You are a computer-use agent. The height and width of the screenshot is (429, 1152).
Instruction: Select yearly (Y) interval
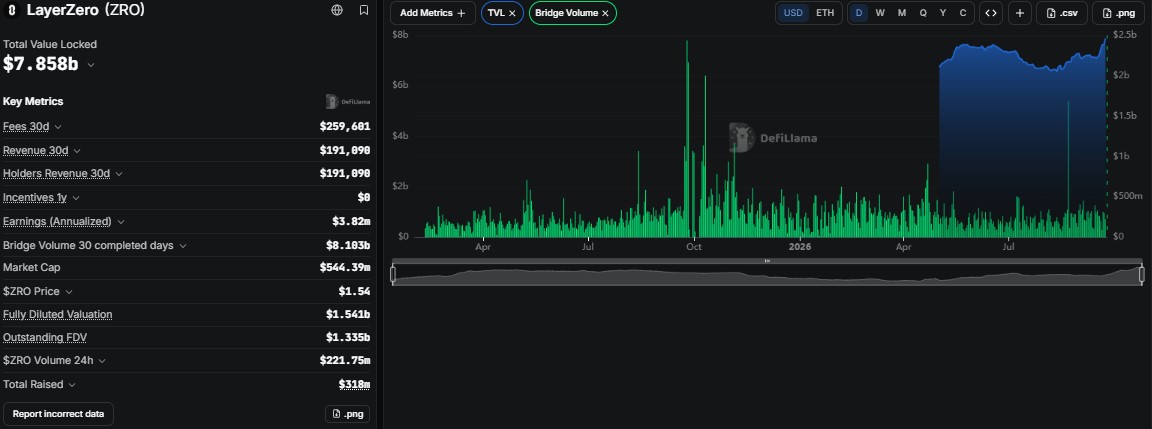pyautogui.click(x=943, y=13)
